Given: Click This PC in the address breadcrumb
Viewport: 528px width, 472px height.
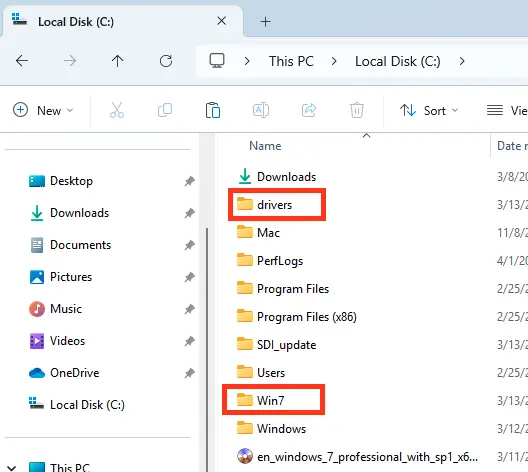Looking at the screenshot, I should [x=291, y=61].
